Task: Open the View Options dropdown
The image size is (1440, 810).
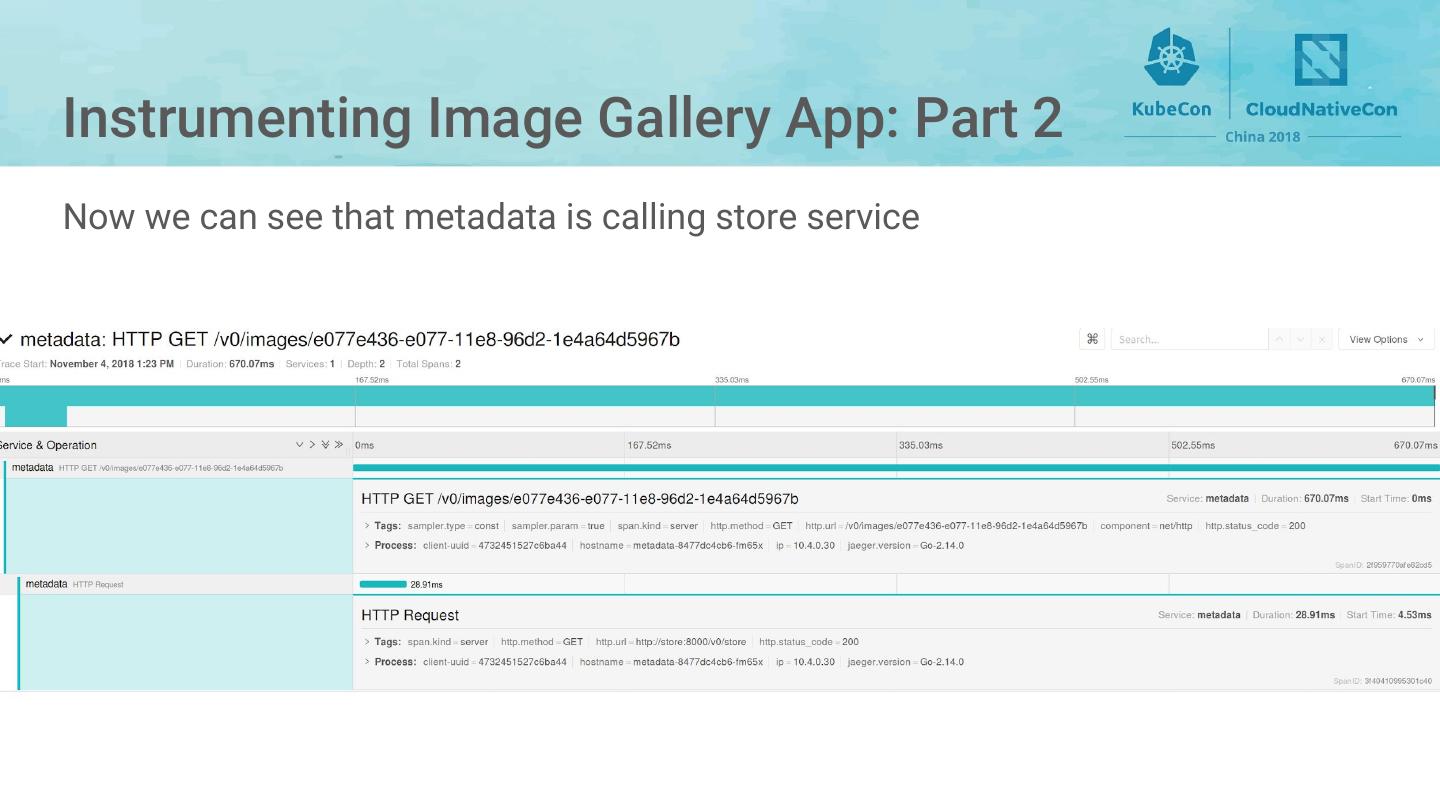Action: 1386,339
